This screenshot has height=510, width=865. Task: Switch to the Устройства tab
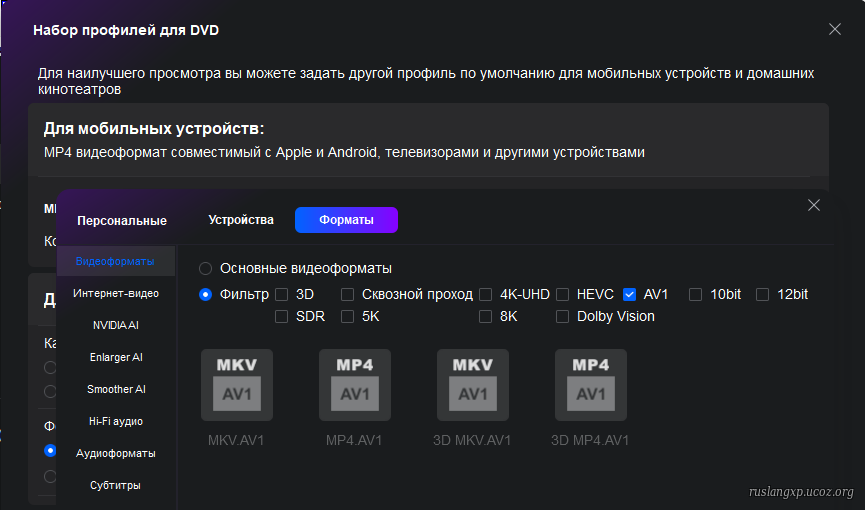[x=241, y=220]
